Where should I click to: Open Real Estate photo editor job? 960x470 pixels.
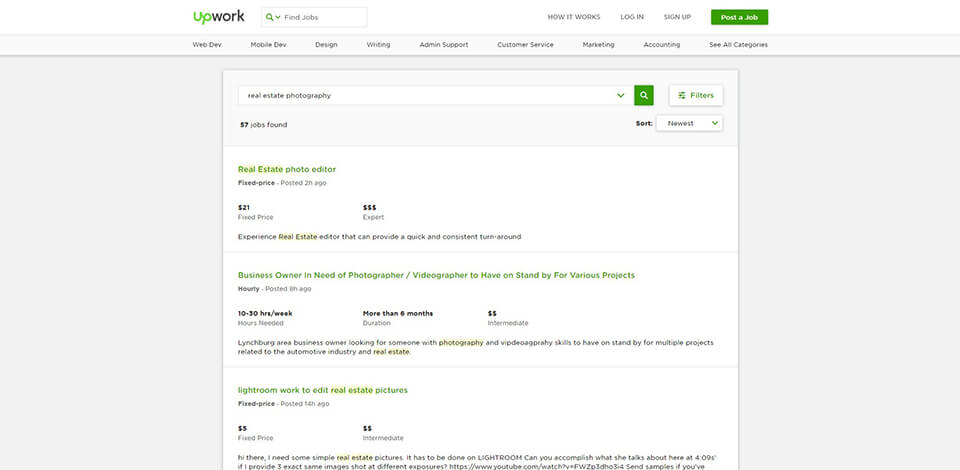click(x=287, y=170)
